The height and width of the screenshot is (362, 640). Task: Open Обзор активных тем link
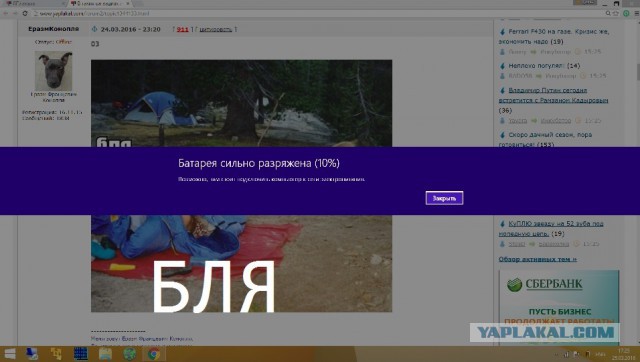tap(538, 259)
